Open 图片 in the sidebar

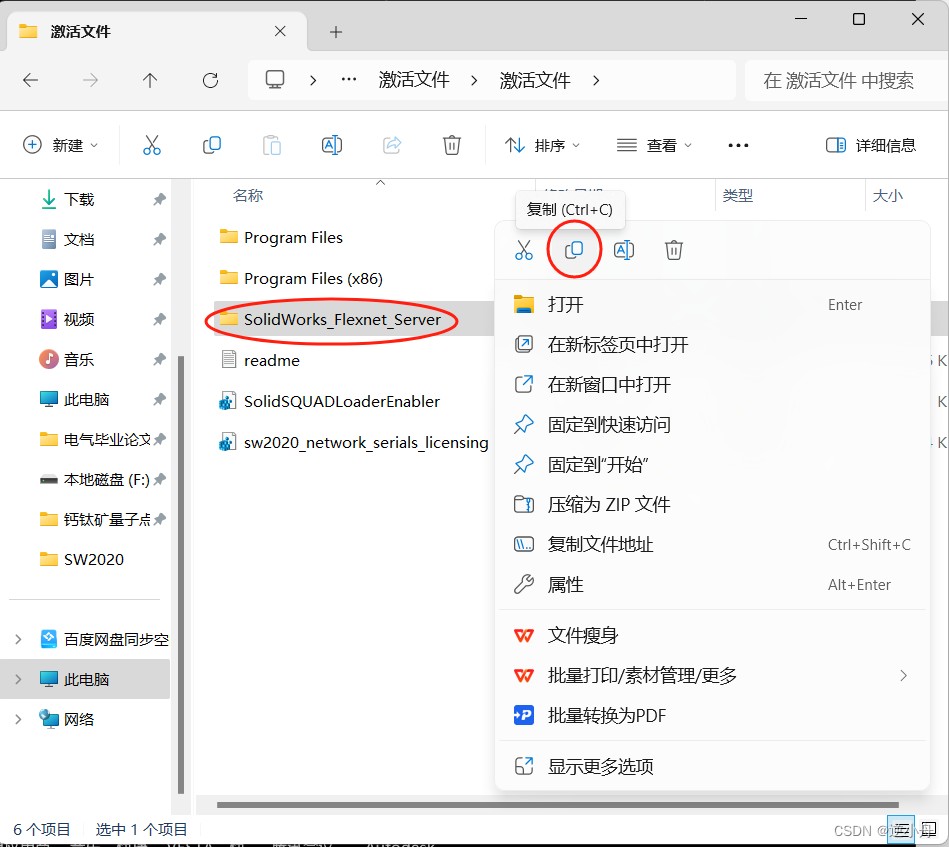point(79,279)
